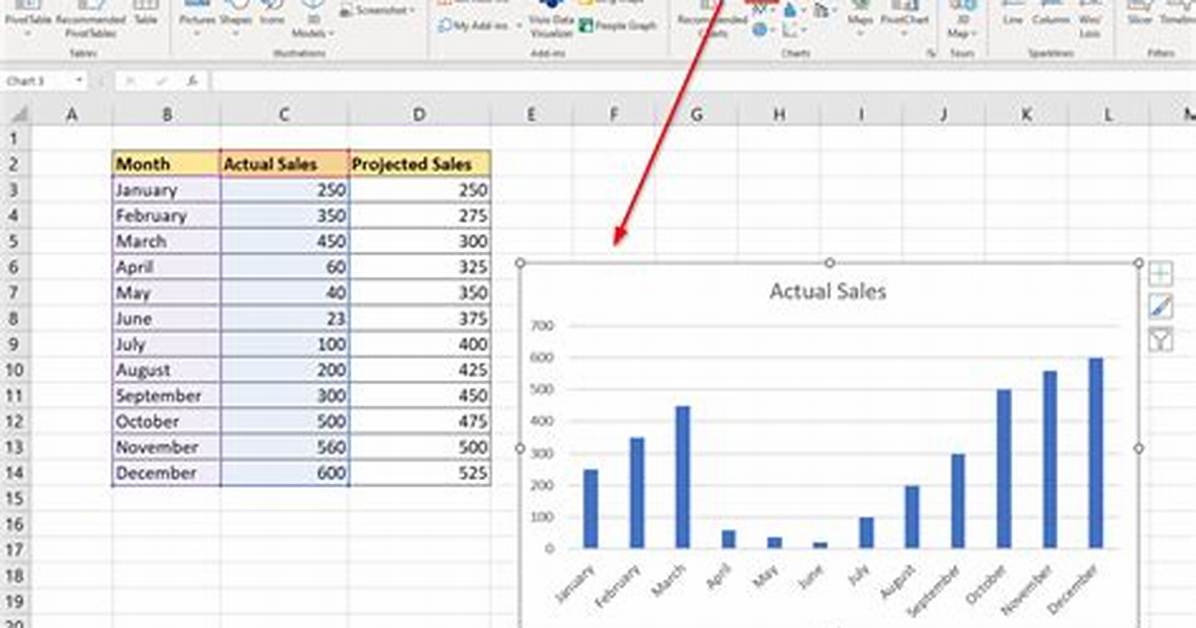Image resolution: width=1196 pixels, height=628 pixels.
Task: Click the Chart Styles paintbrush button
Action: (x=1160, y=307)
